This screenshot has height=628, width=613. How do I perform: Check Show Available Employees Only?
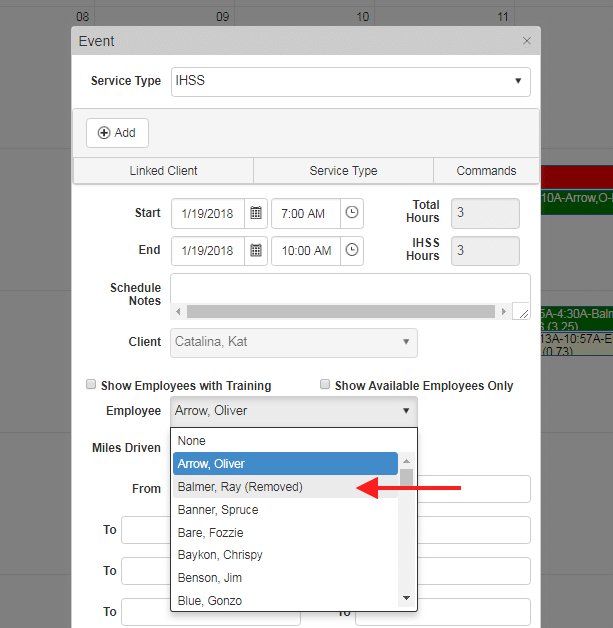(325, 385)
